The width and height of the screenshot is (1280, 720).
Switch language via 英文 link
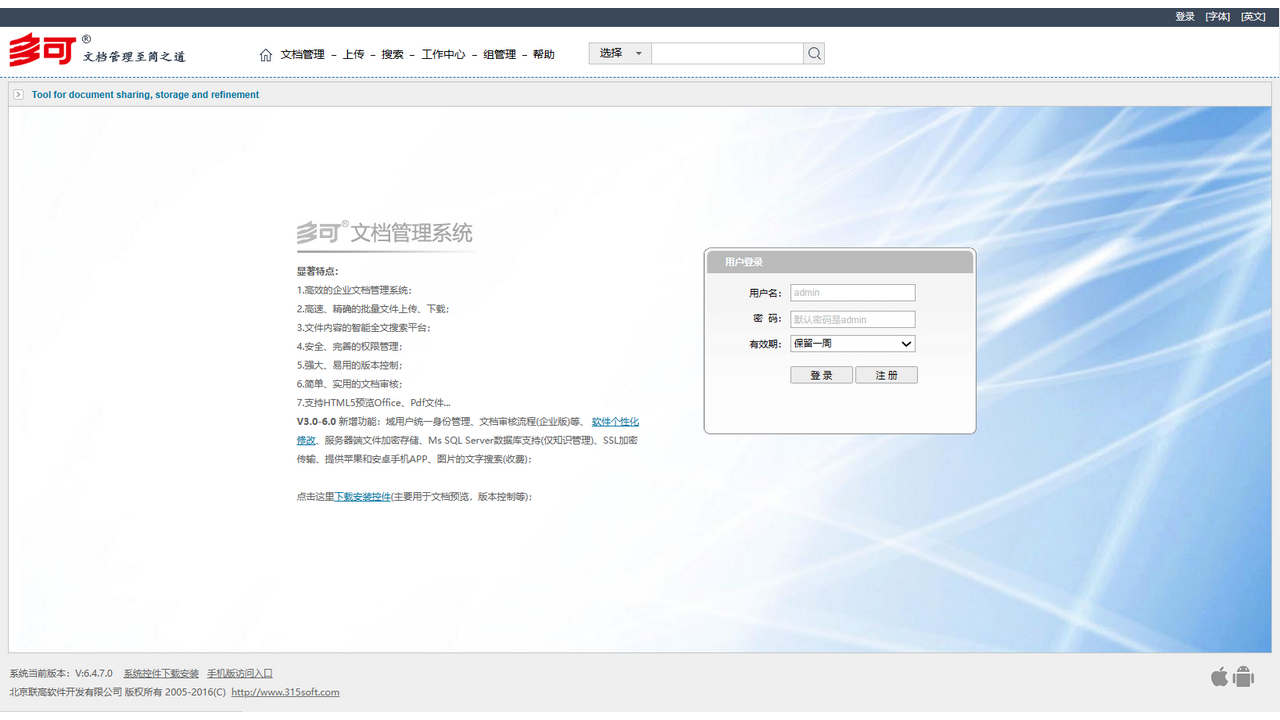click(1253, 17)
